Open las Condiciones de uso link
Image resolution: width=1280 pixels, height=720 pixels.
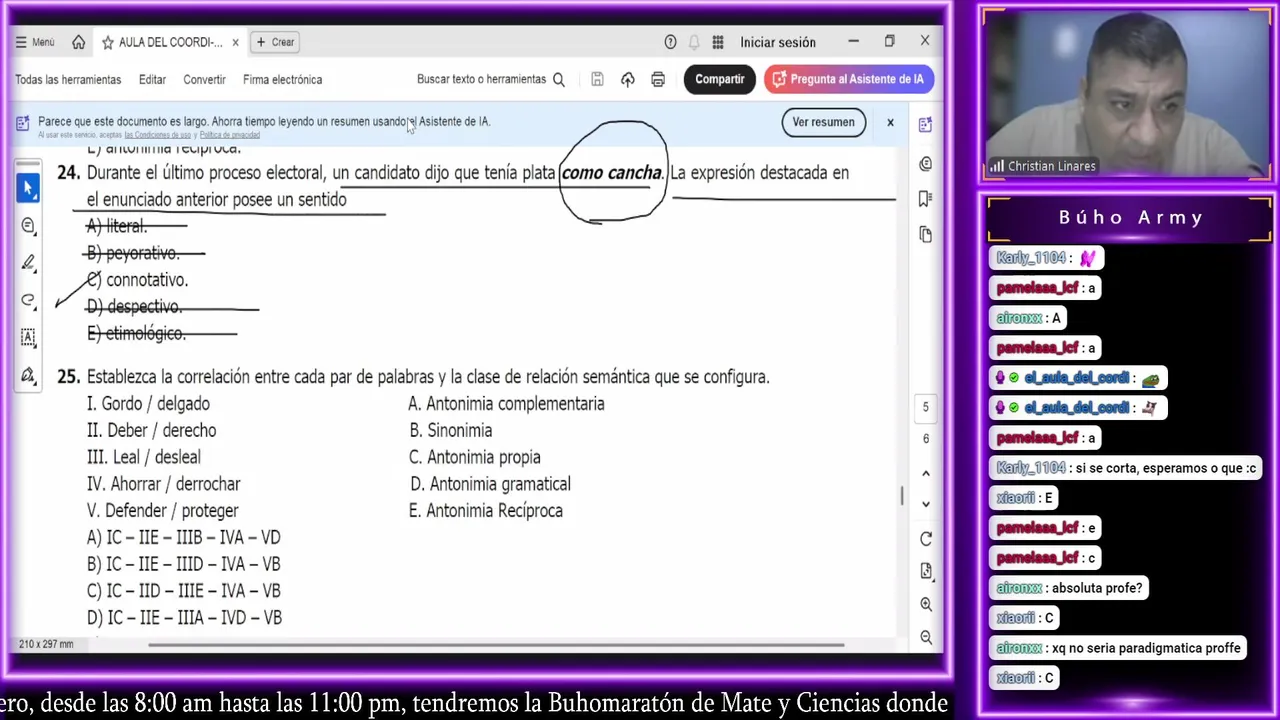click(157, 135)
